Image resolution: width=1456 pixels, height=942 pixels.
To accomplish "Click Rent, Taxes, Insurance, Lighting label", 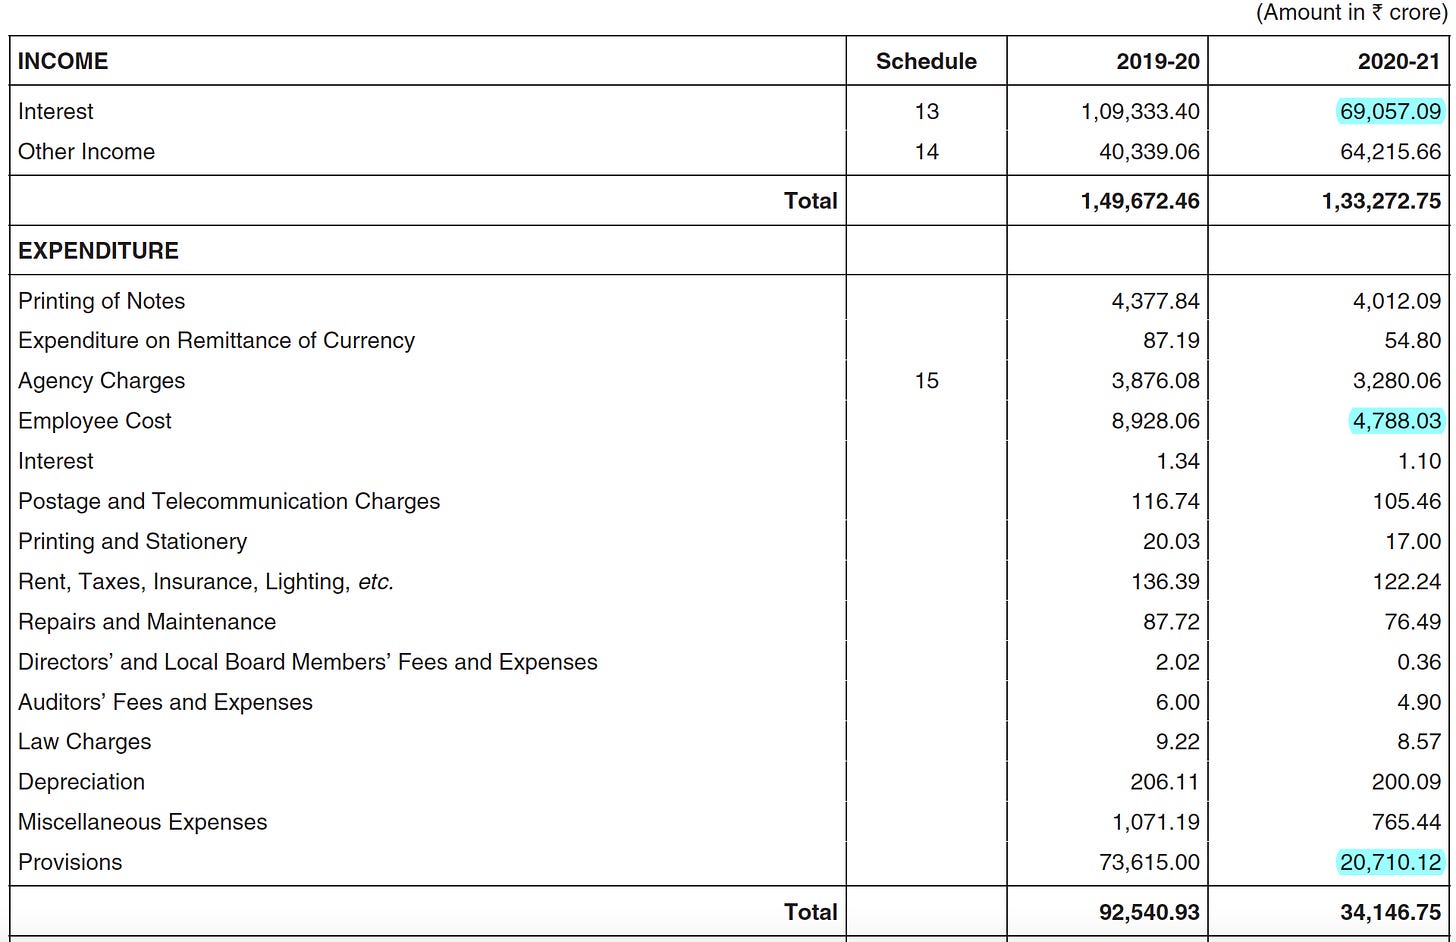I will 206,582.
